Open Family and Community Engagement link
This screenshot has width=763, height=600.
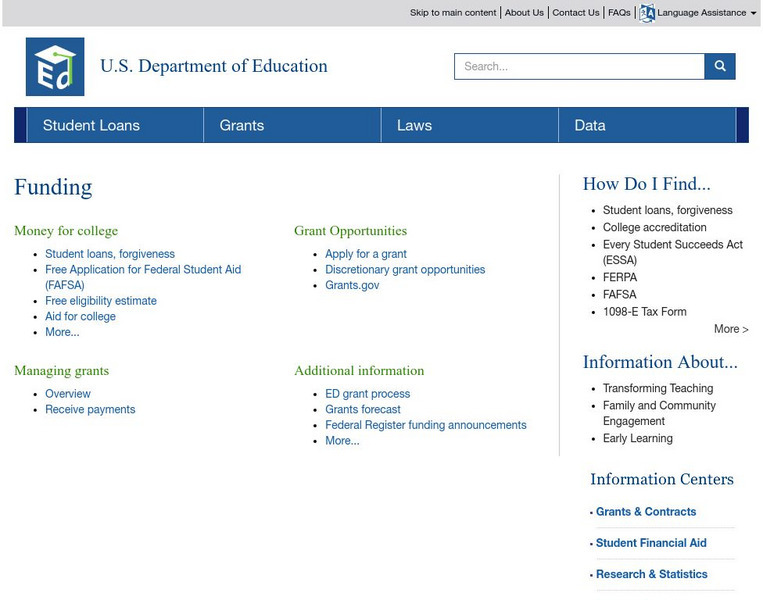659,413
